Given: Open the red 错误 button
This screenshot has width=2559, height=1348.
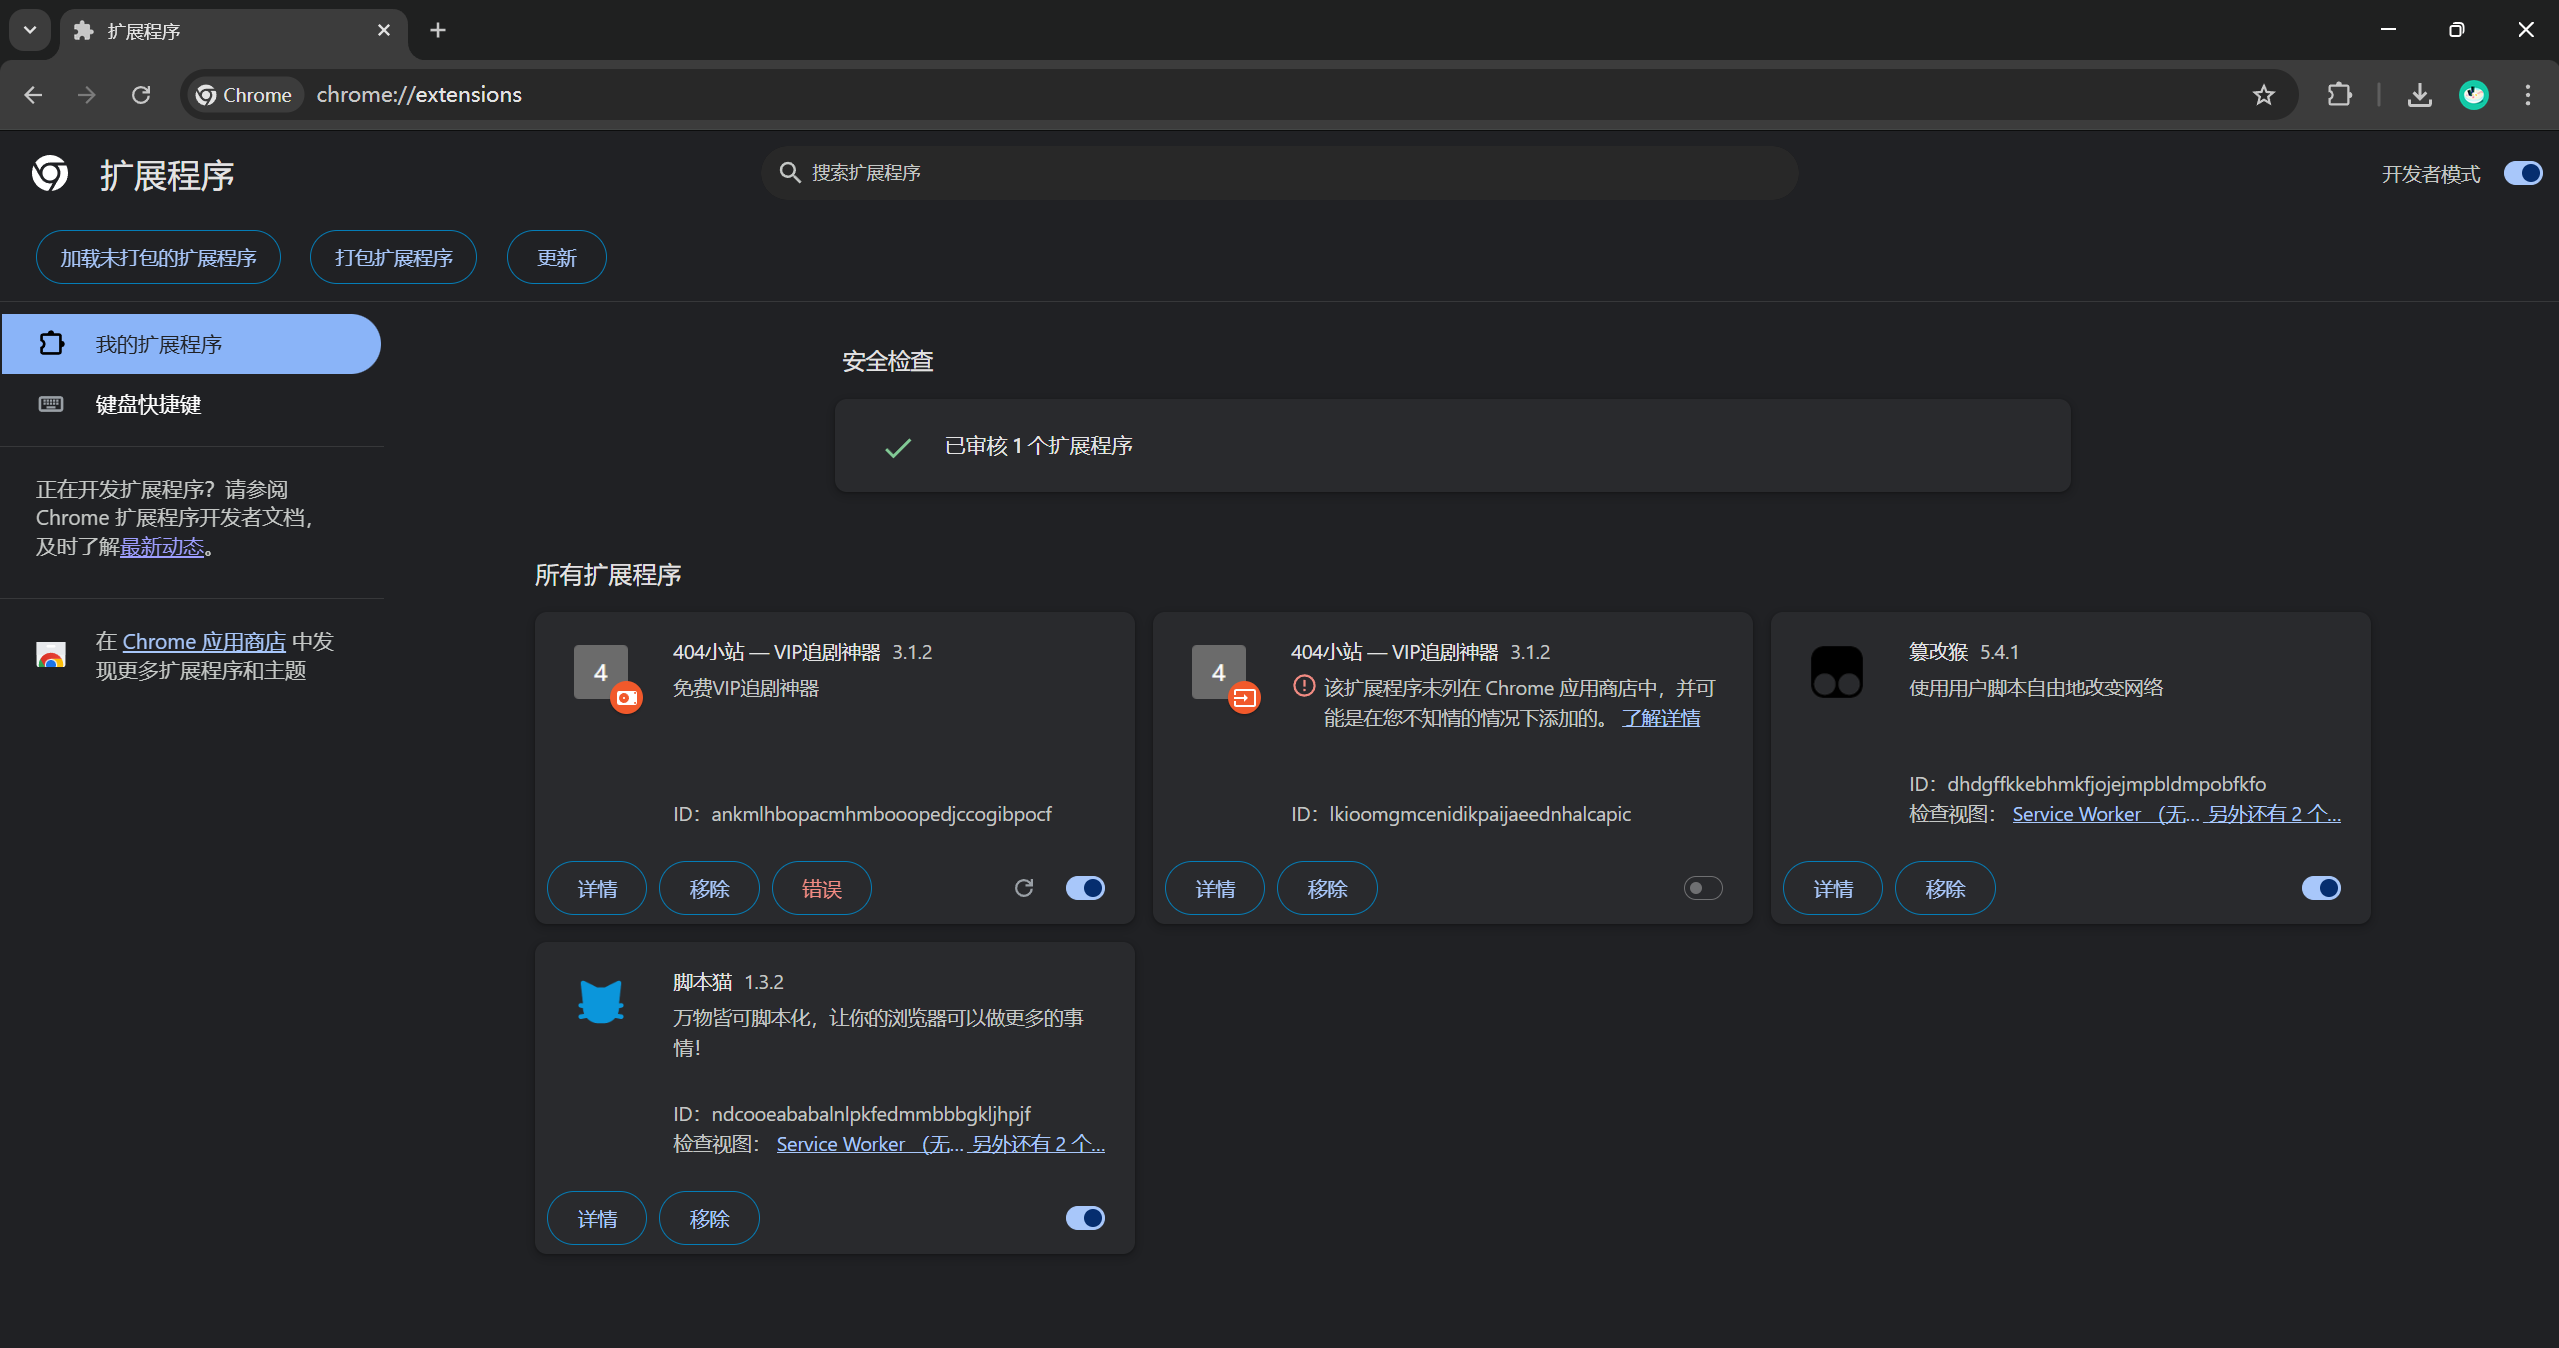Looking at the screenshot, I should (821, 888).
